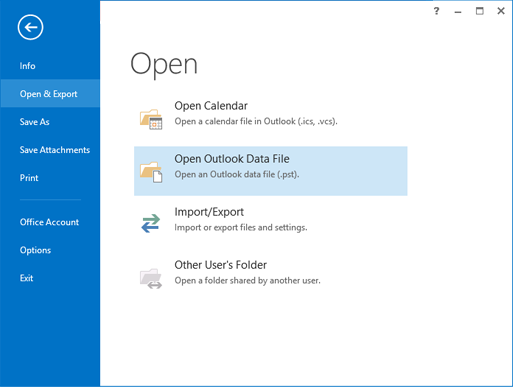Click 'Open a folder shared by another user' description

click(247, 281)
